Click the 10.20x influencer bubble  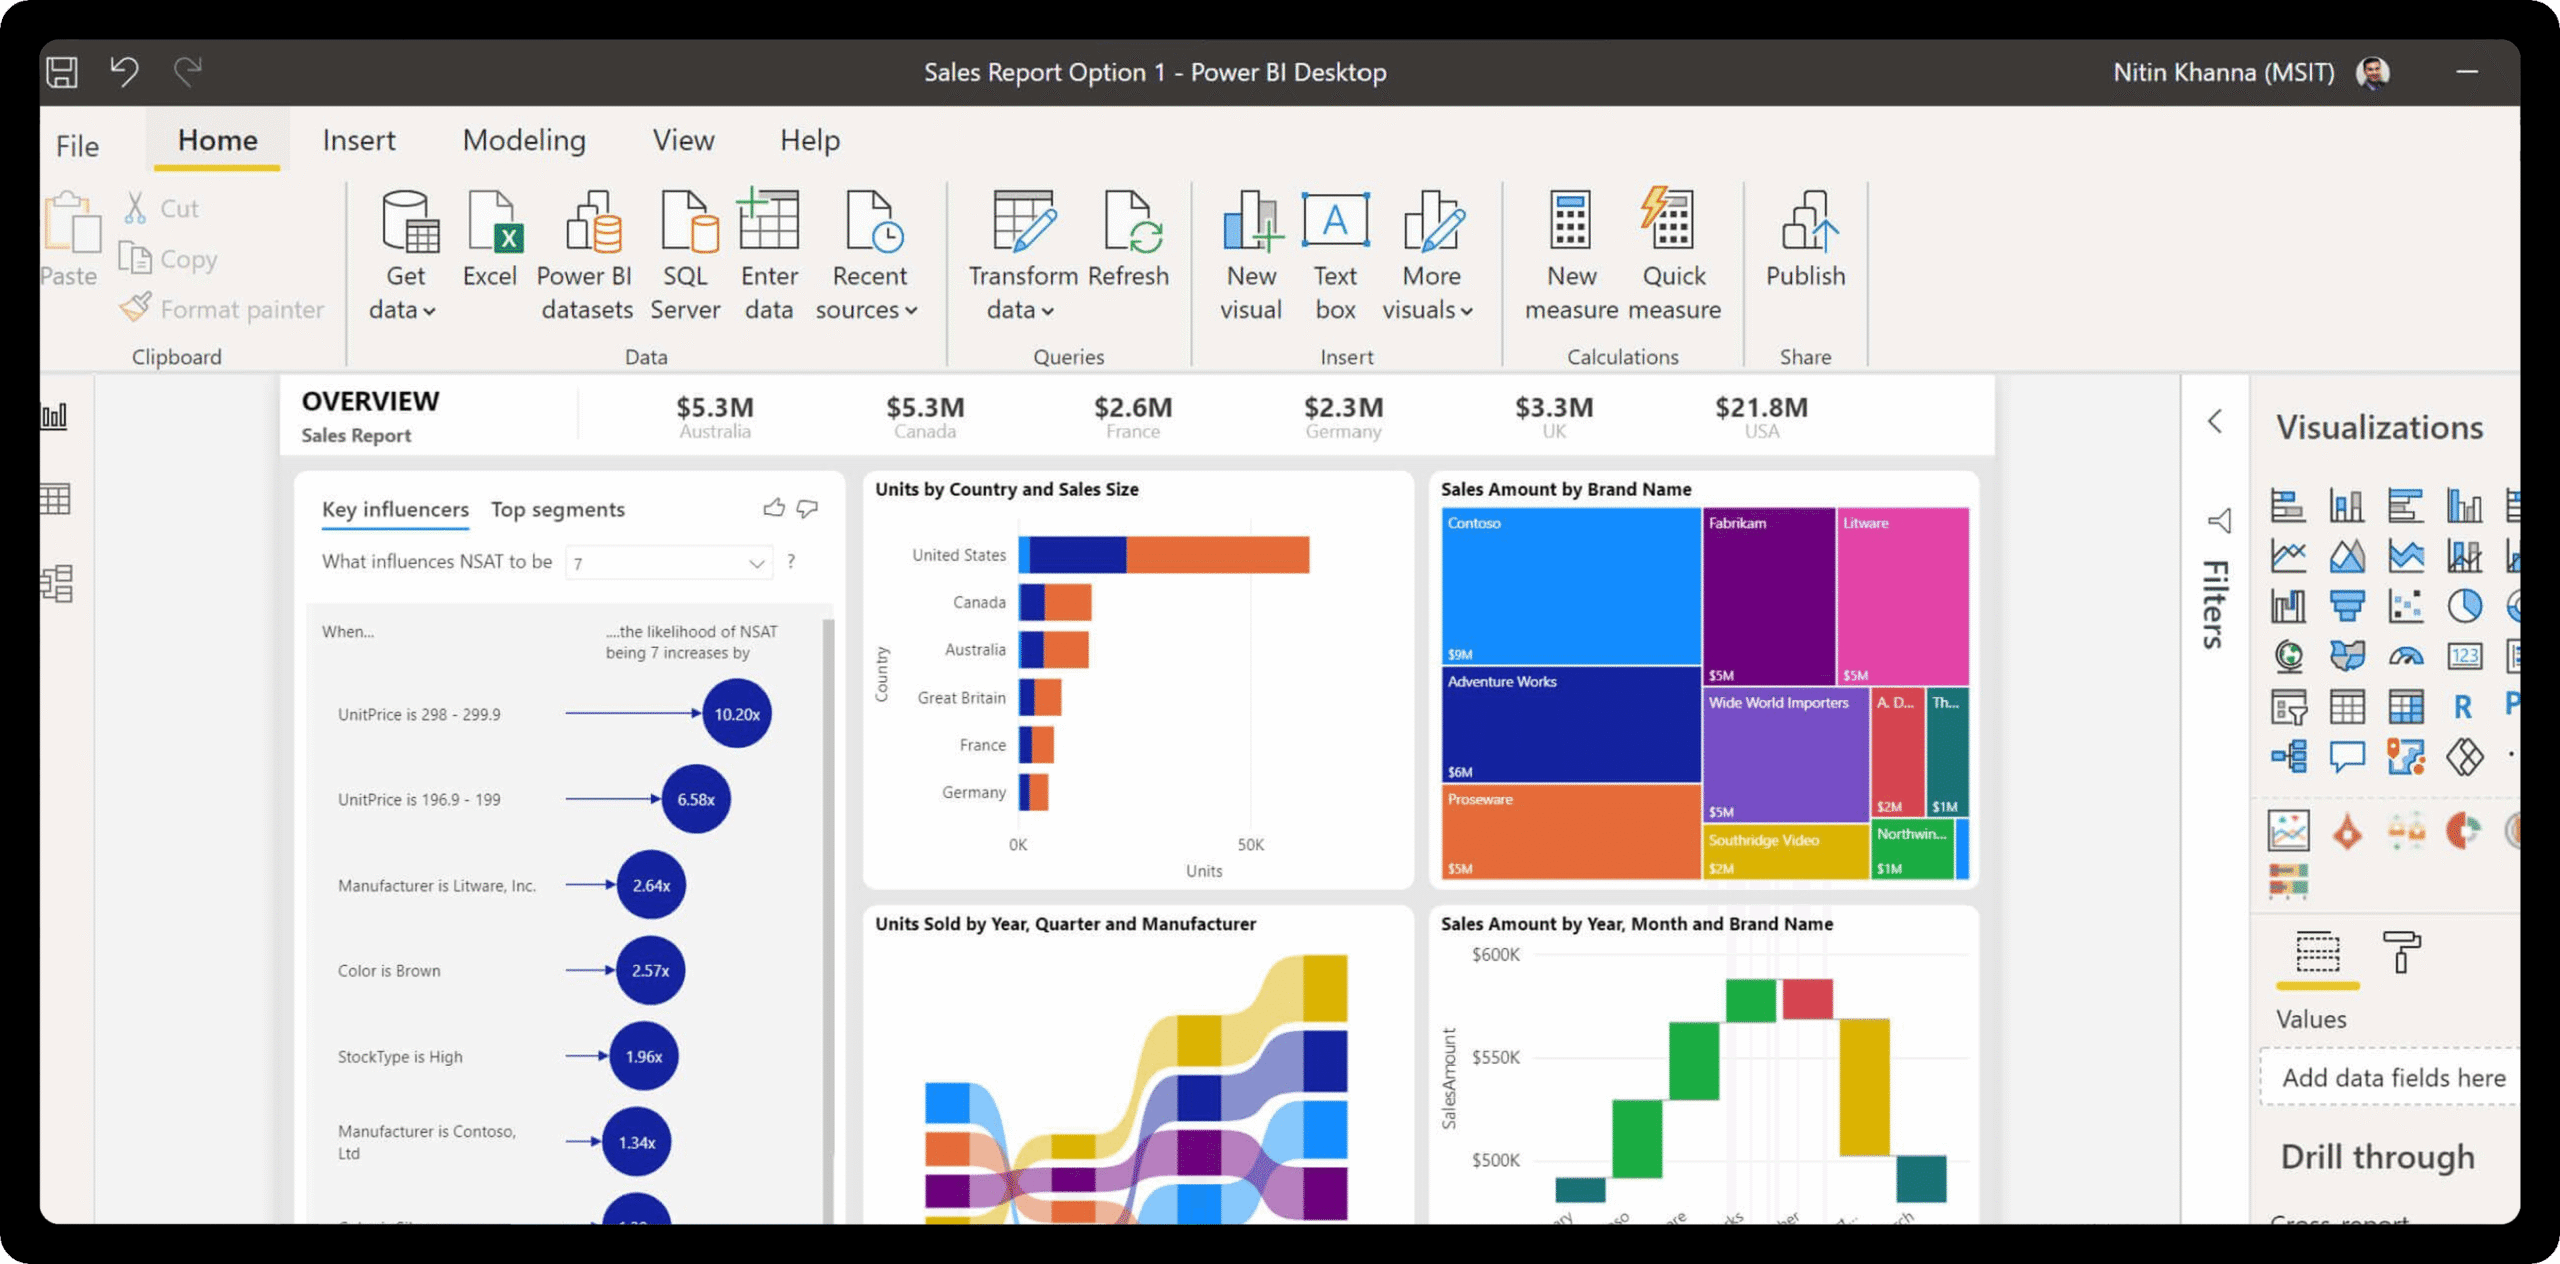click(x=737, y=714)
